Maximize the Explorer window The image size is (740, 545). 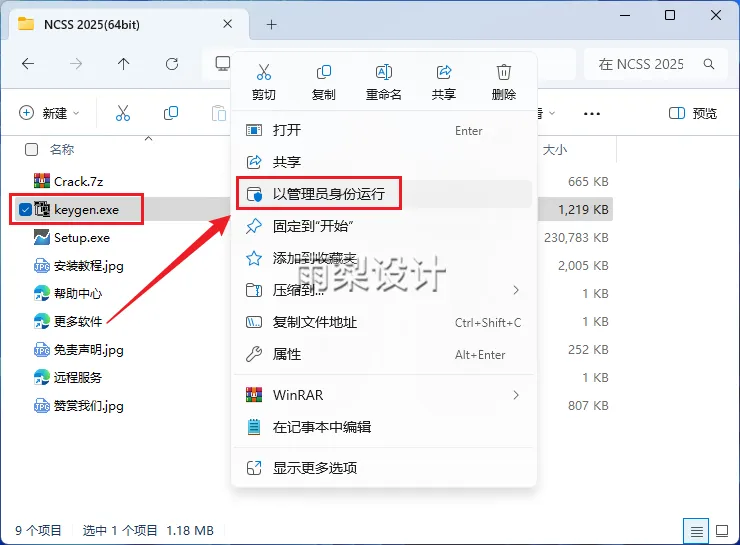[670, 16]
